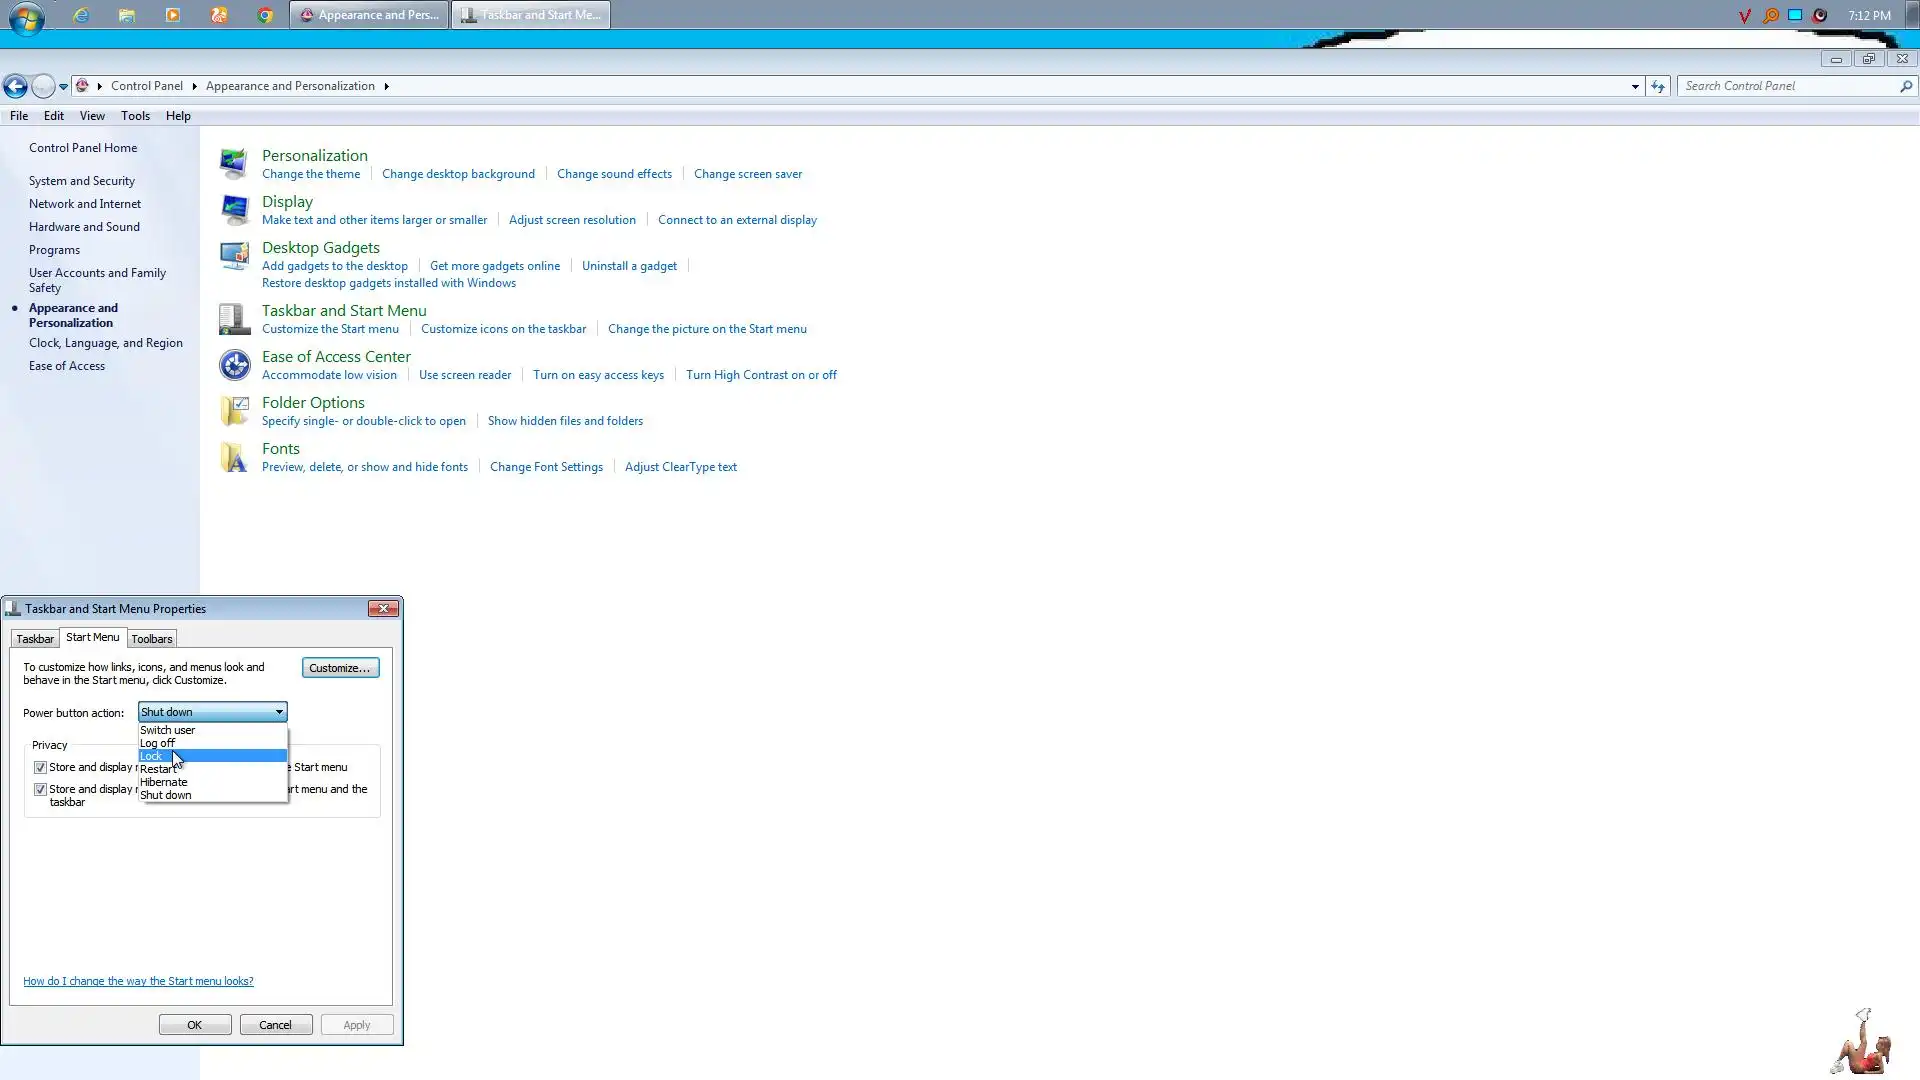Click the Search Control Panel field
Image resolution: width=1920 pixels, height=1080 pixels.
(1788, 86)
